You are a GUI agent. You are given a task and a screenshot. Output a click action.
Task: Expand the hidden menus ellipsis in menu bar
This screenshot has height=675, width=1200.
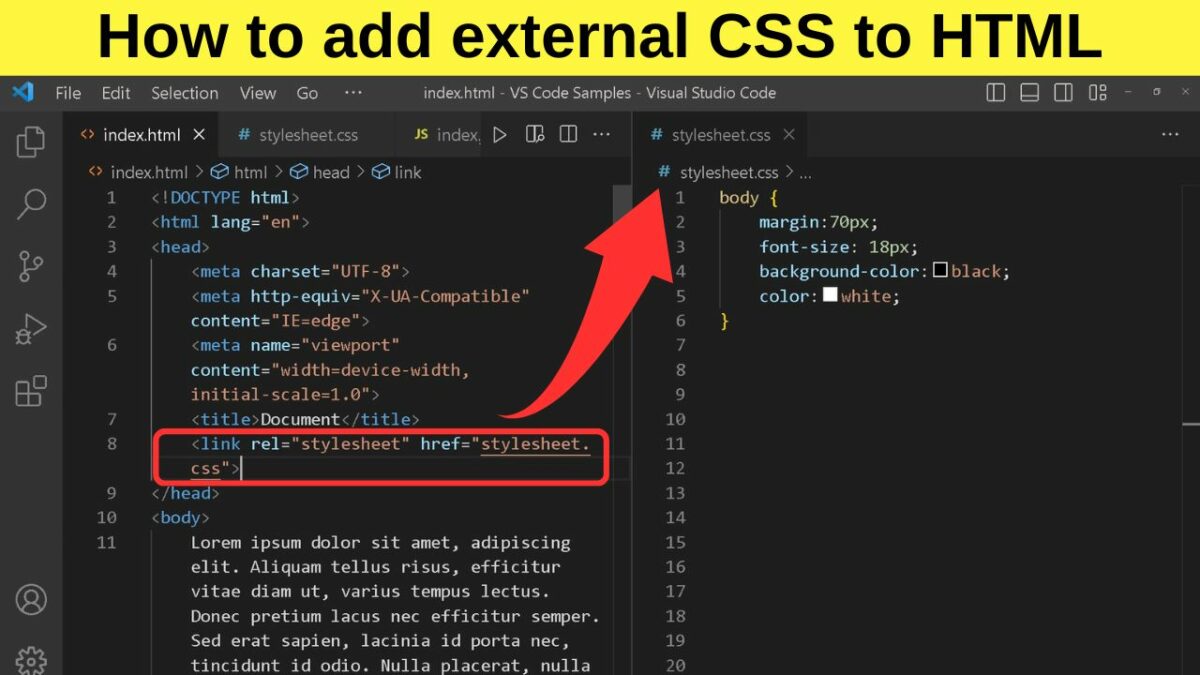point(353,93)
